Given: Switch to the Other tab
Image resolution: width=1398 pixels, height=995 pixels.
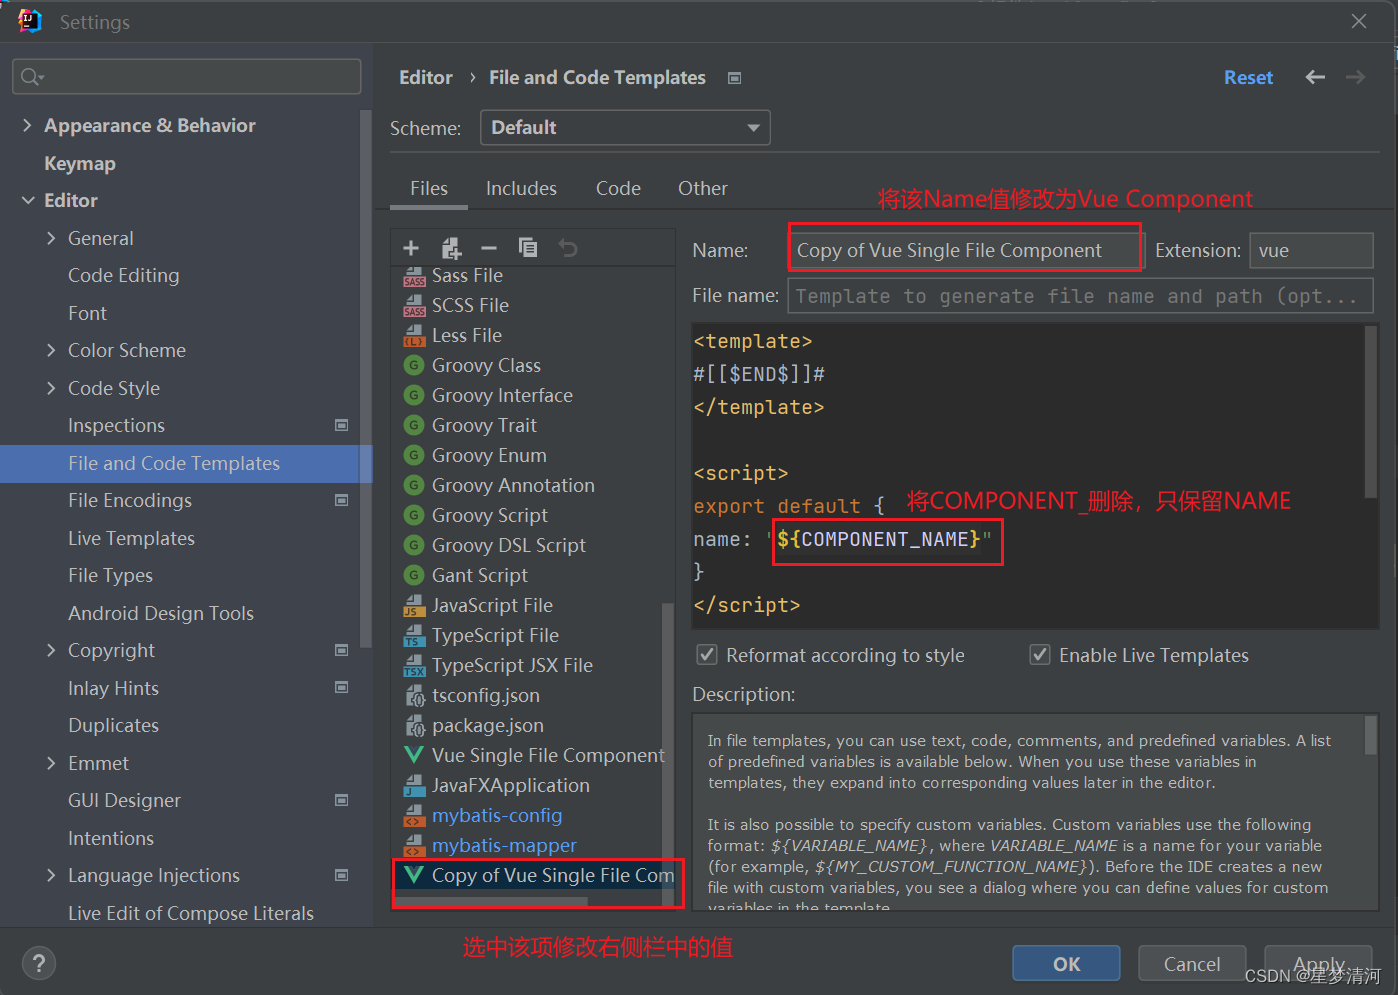Looking at the screenshot, I should 702,188.
